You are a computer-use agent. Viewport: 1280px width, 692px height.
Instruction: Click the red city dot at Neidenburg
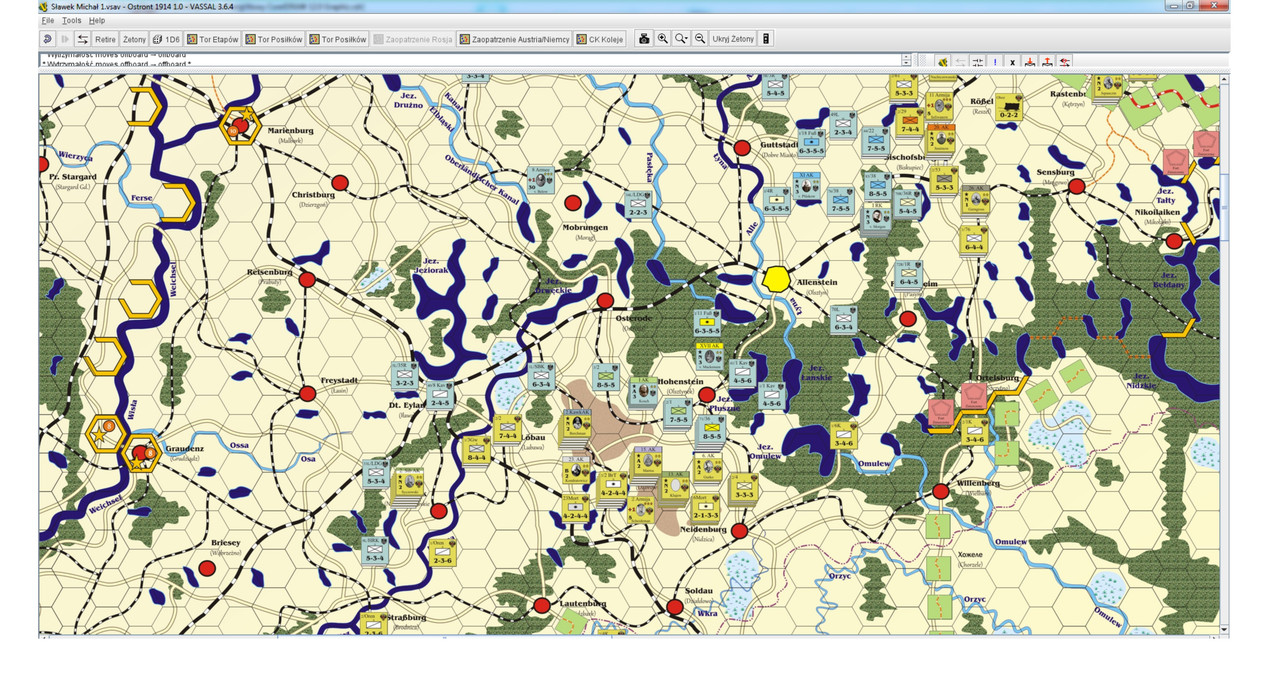pos(740,530)
